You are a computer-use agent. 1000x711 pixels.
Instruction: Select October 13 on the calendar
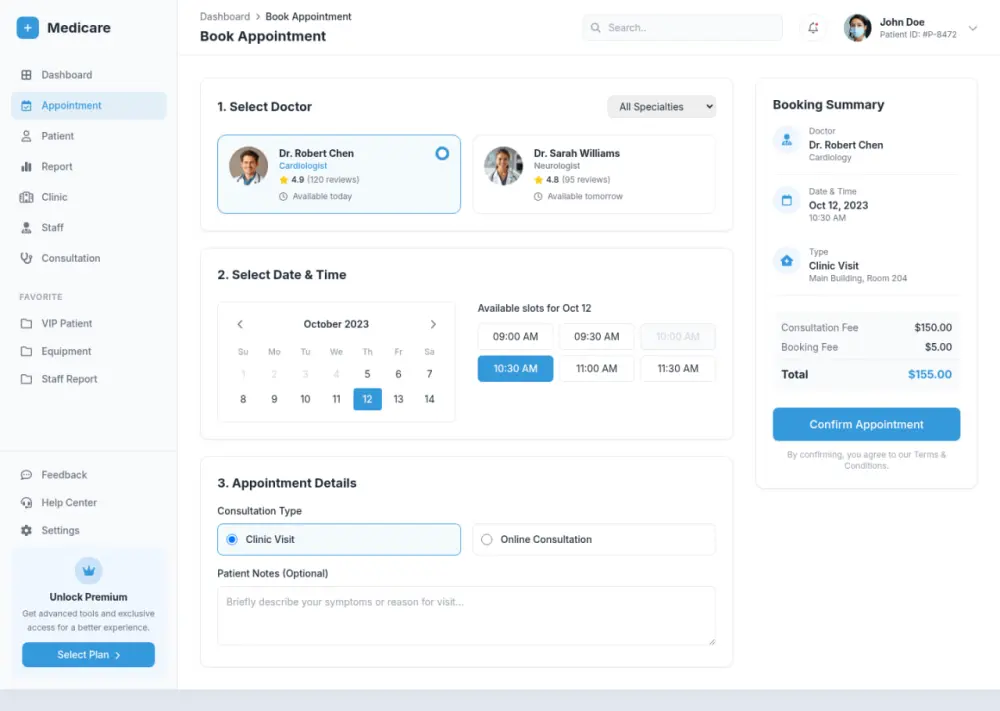pyautogui.click(x=398, y=399)
